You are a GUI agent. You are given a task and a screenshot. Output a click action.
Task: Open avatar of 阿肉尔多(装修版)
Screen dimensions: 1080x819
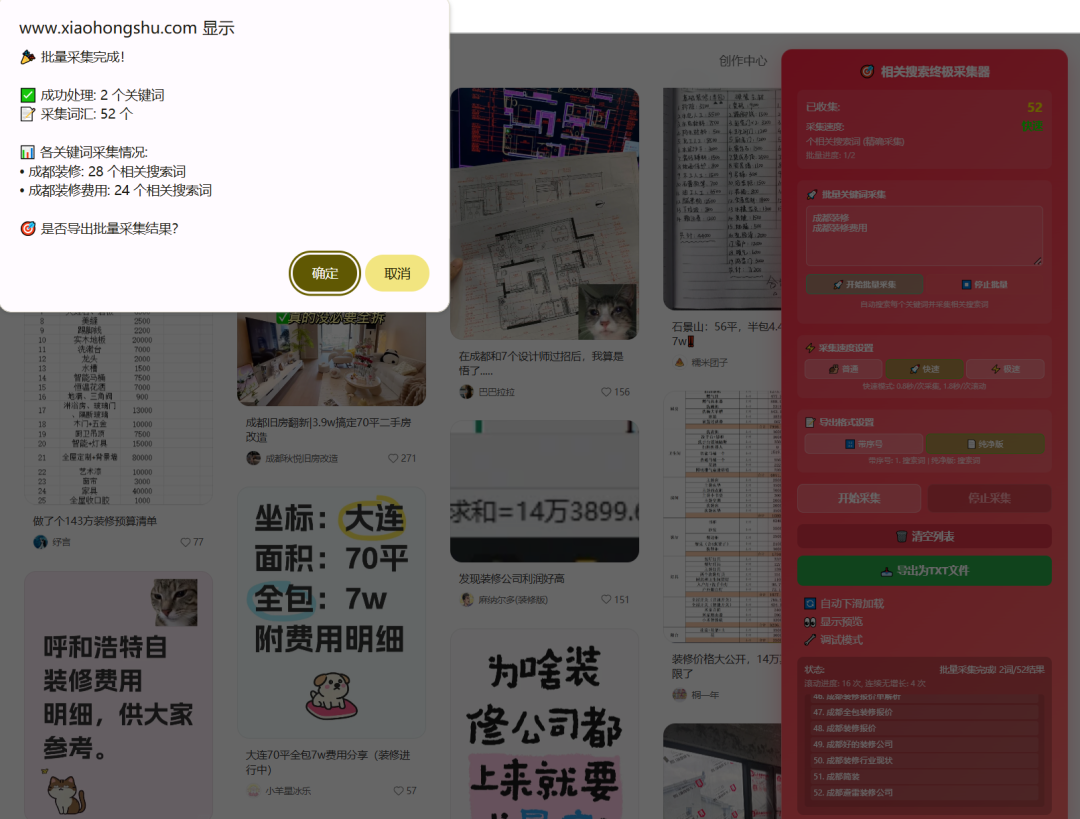[466, 599]
